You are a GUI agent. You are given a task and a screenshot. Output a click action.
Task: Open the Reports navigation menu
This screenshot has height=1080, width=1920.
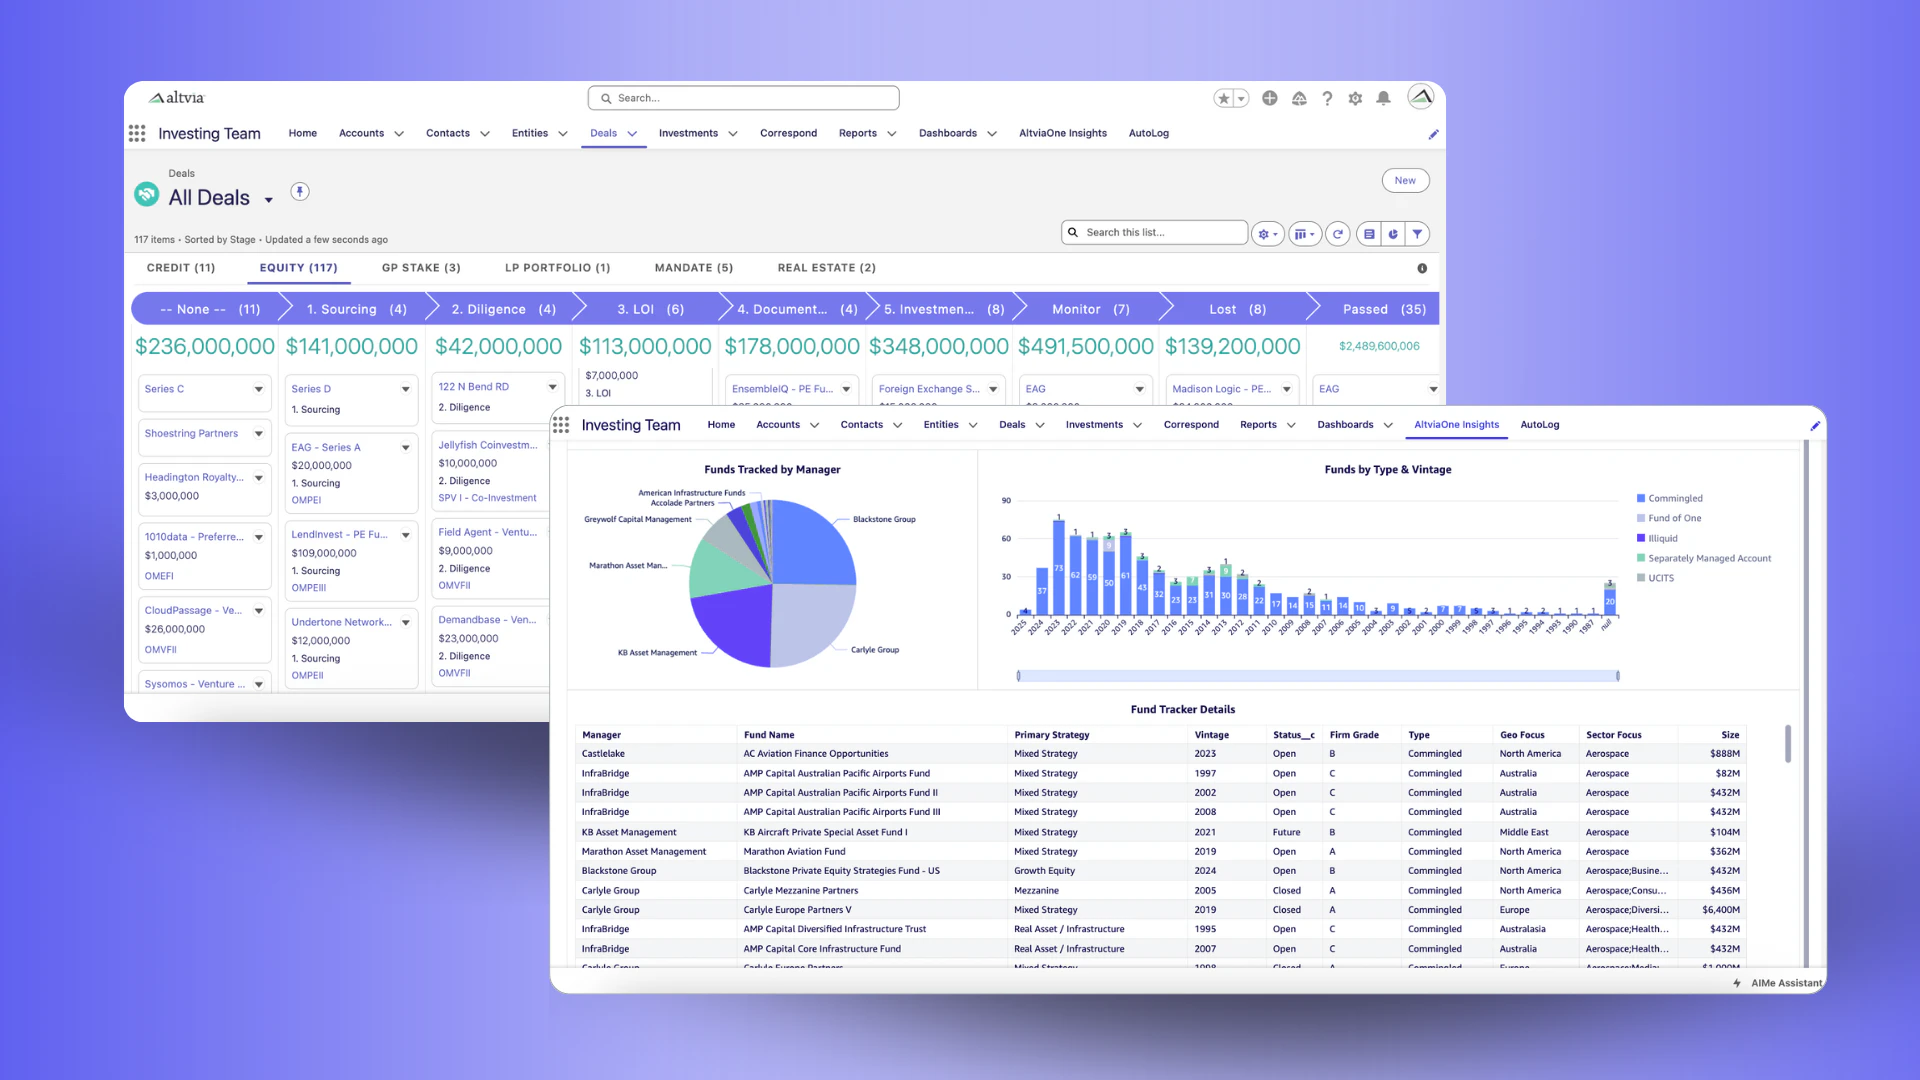(x=866, y=133)
